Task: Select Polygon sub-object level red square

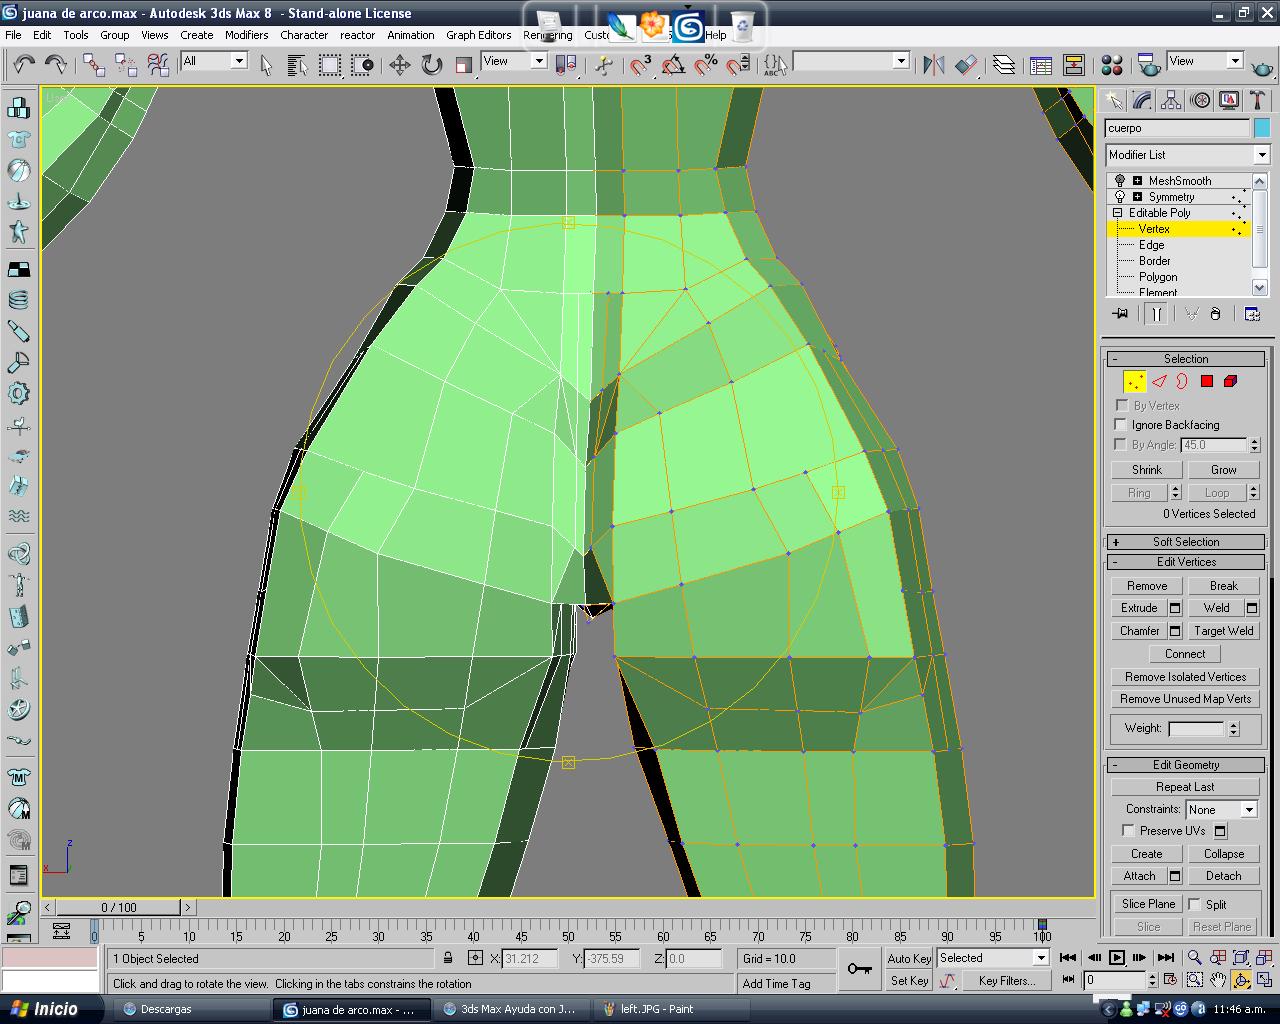Action: click(x=1207, y=381)
